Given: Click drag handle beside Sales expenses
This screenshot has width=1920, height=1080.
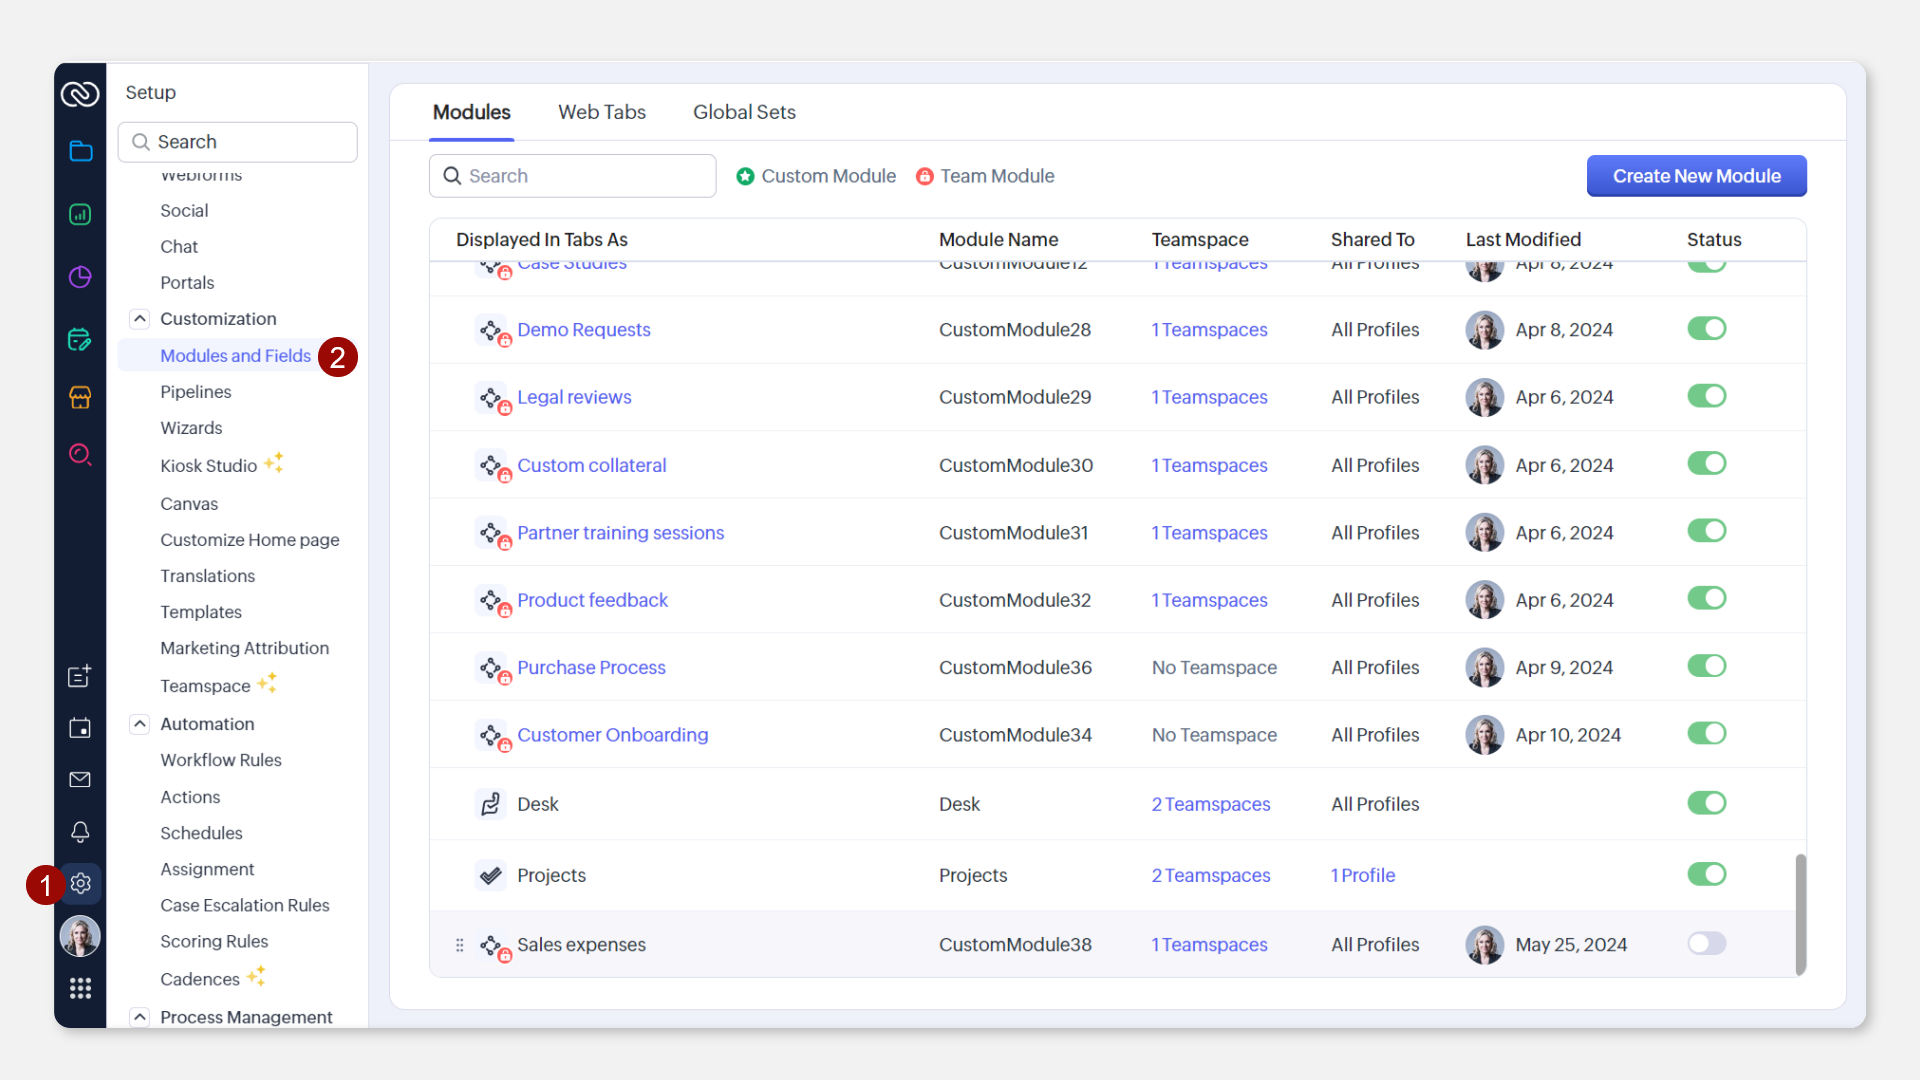Looking at the screenshot, I should (460, 945).
